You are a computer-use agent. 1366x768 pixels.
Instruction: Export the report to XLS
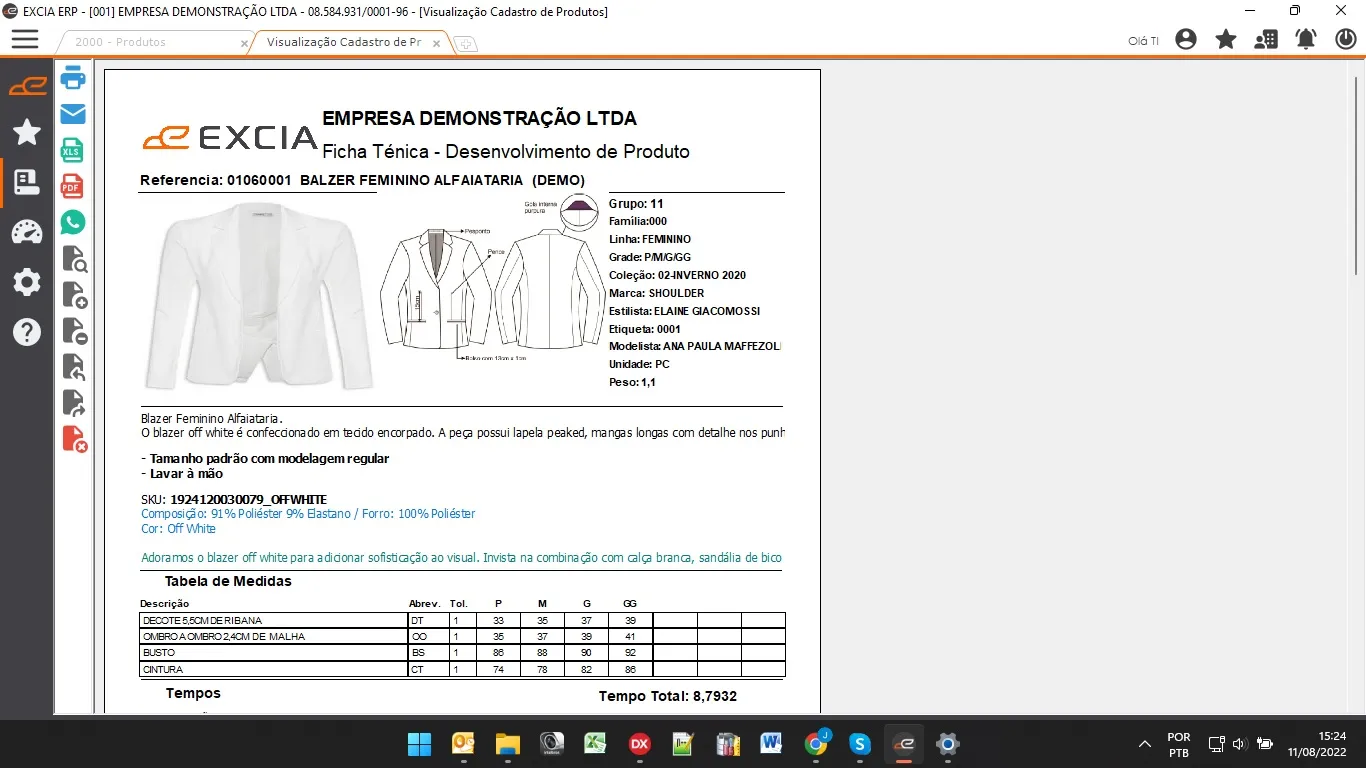click(x=73, y=150)
